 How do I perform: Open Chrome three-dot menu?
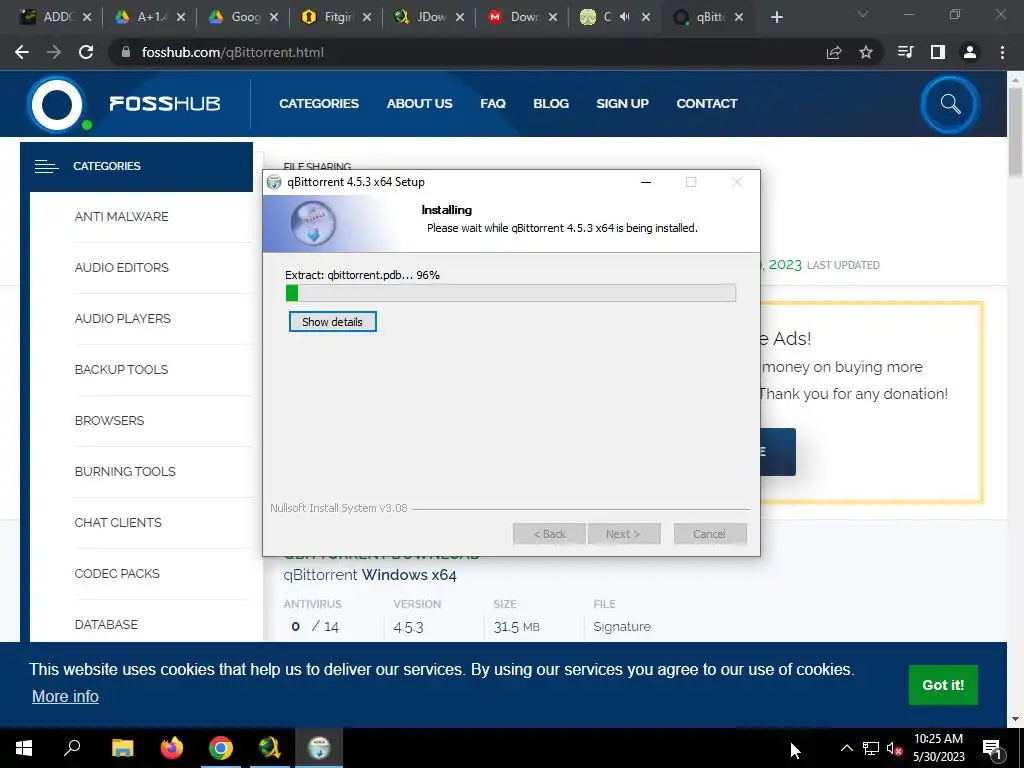click(1002, 52)
